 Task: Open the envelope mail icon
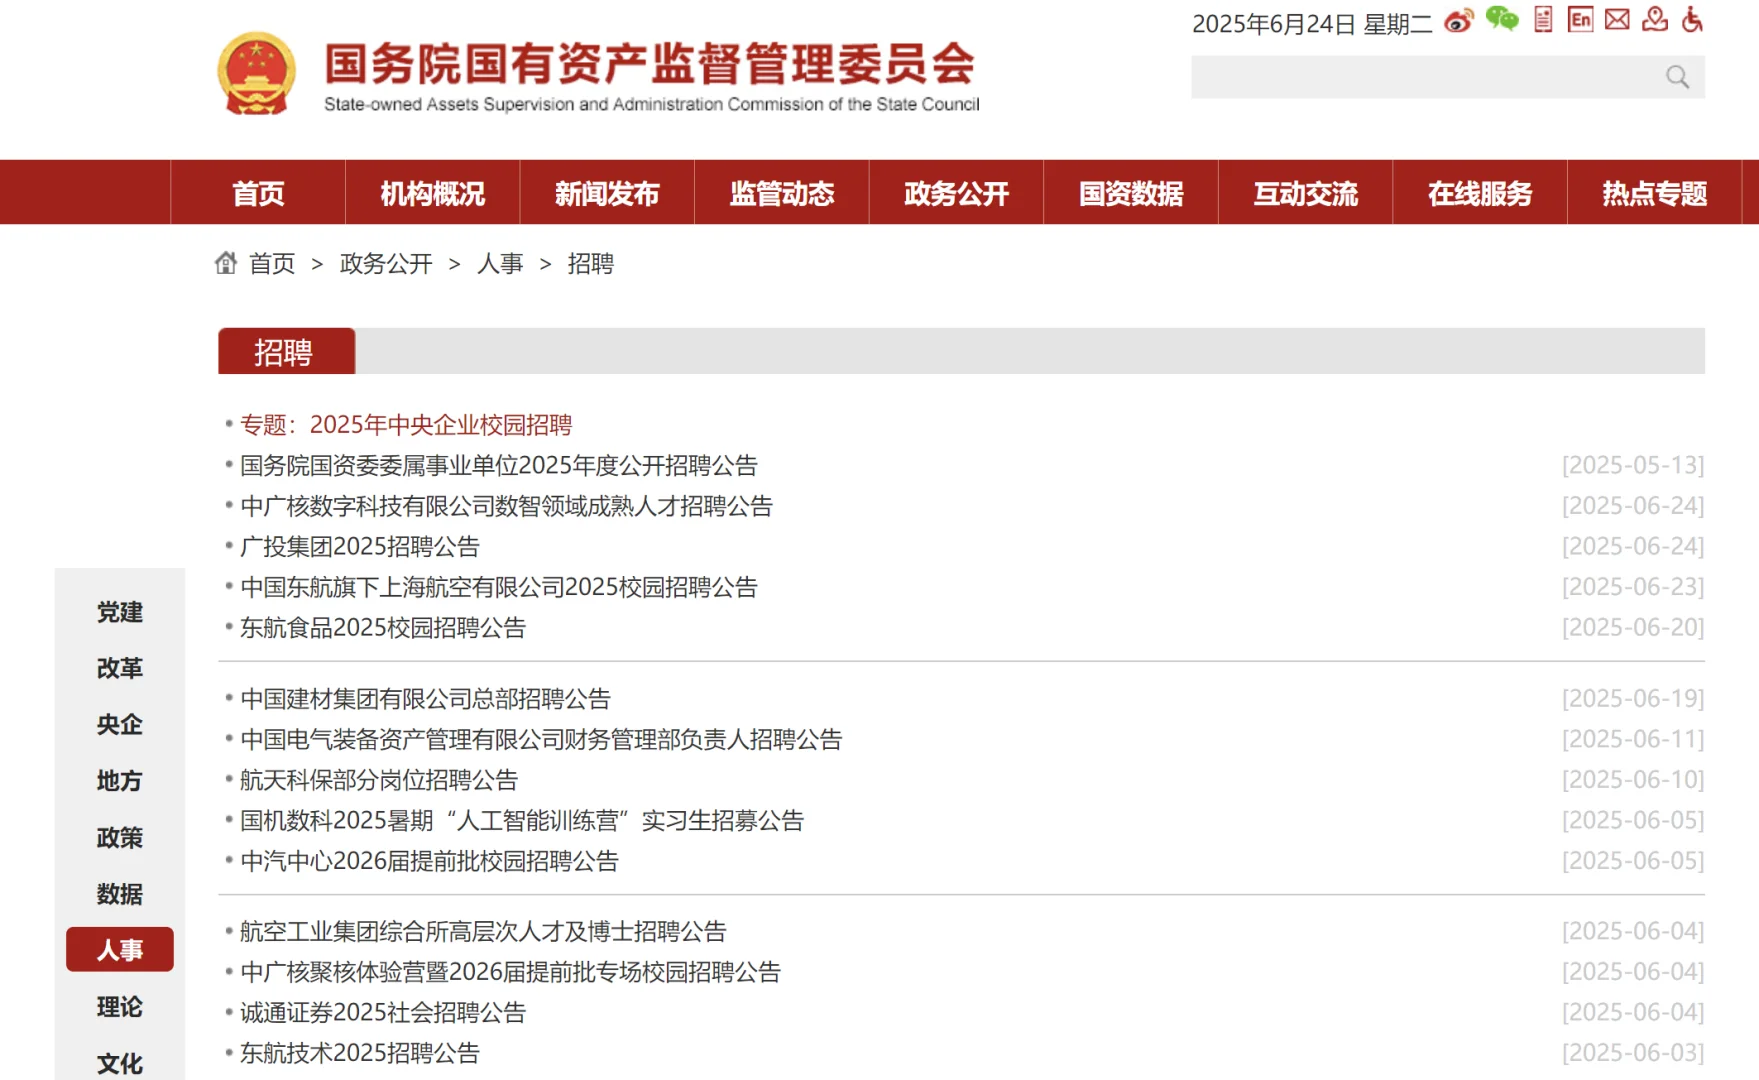[1617, 19]
